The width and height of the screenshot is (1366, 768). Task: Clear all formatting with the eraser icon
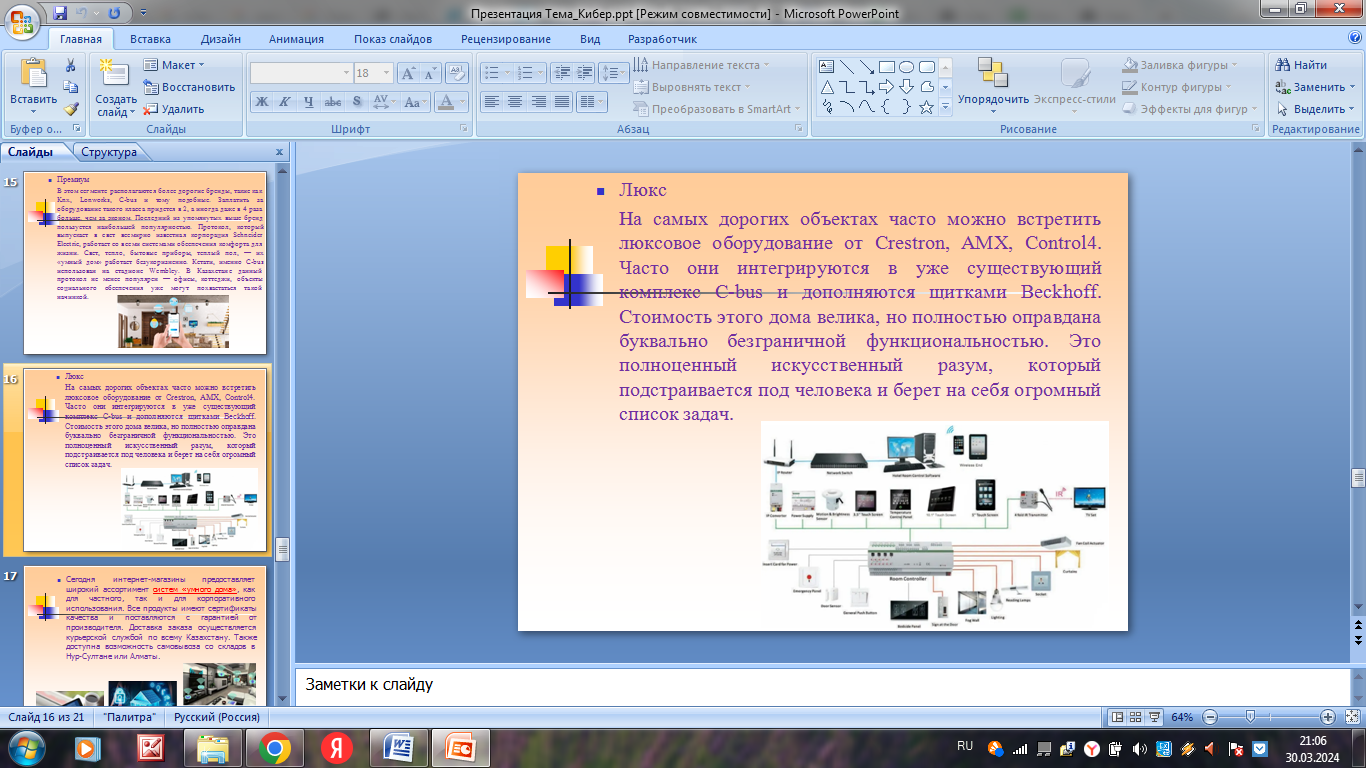[x=457, y=73]
